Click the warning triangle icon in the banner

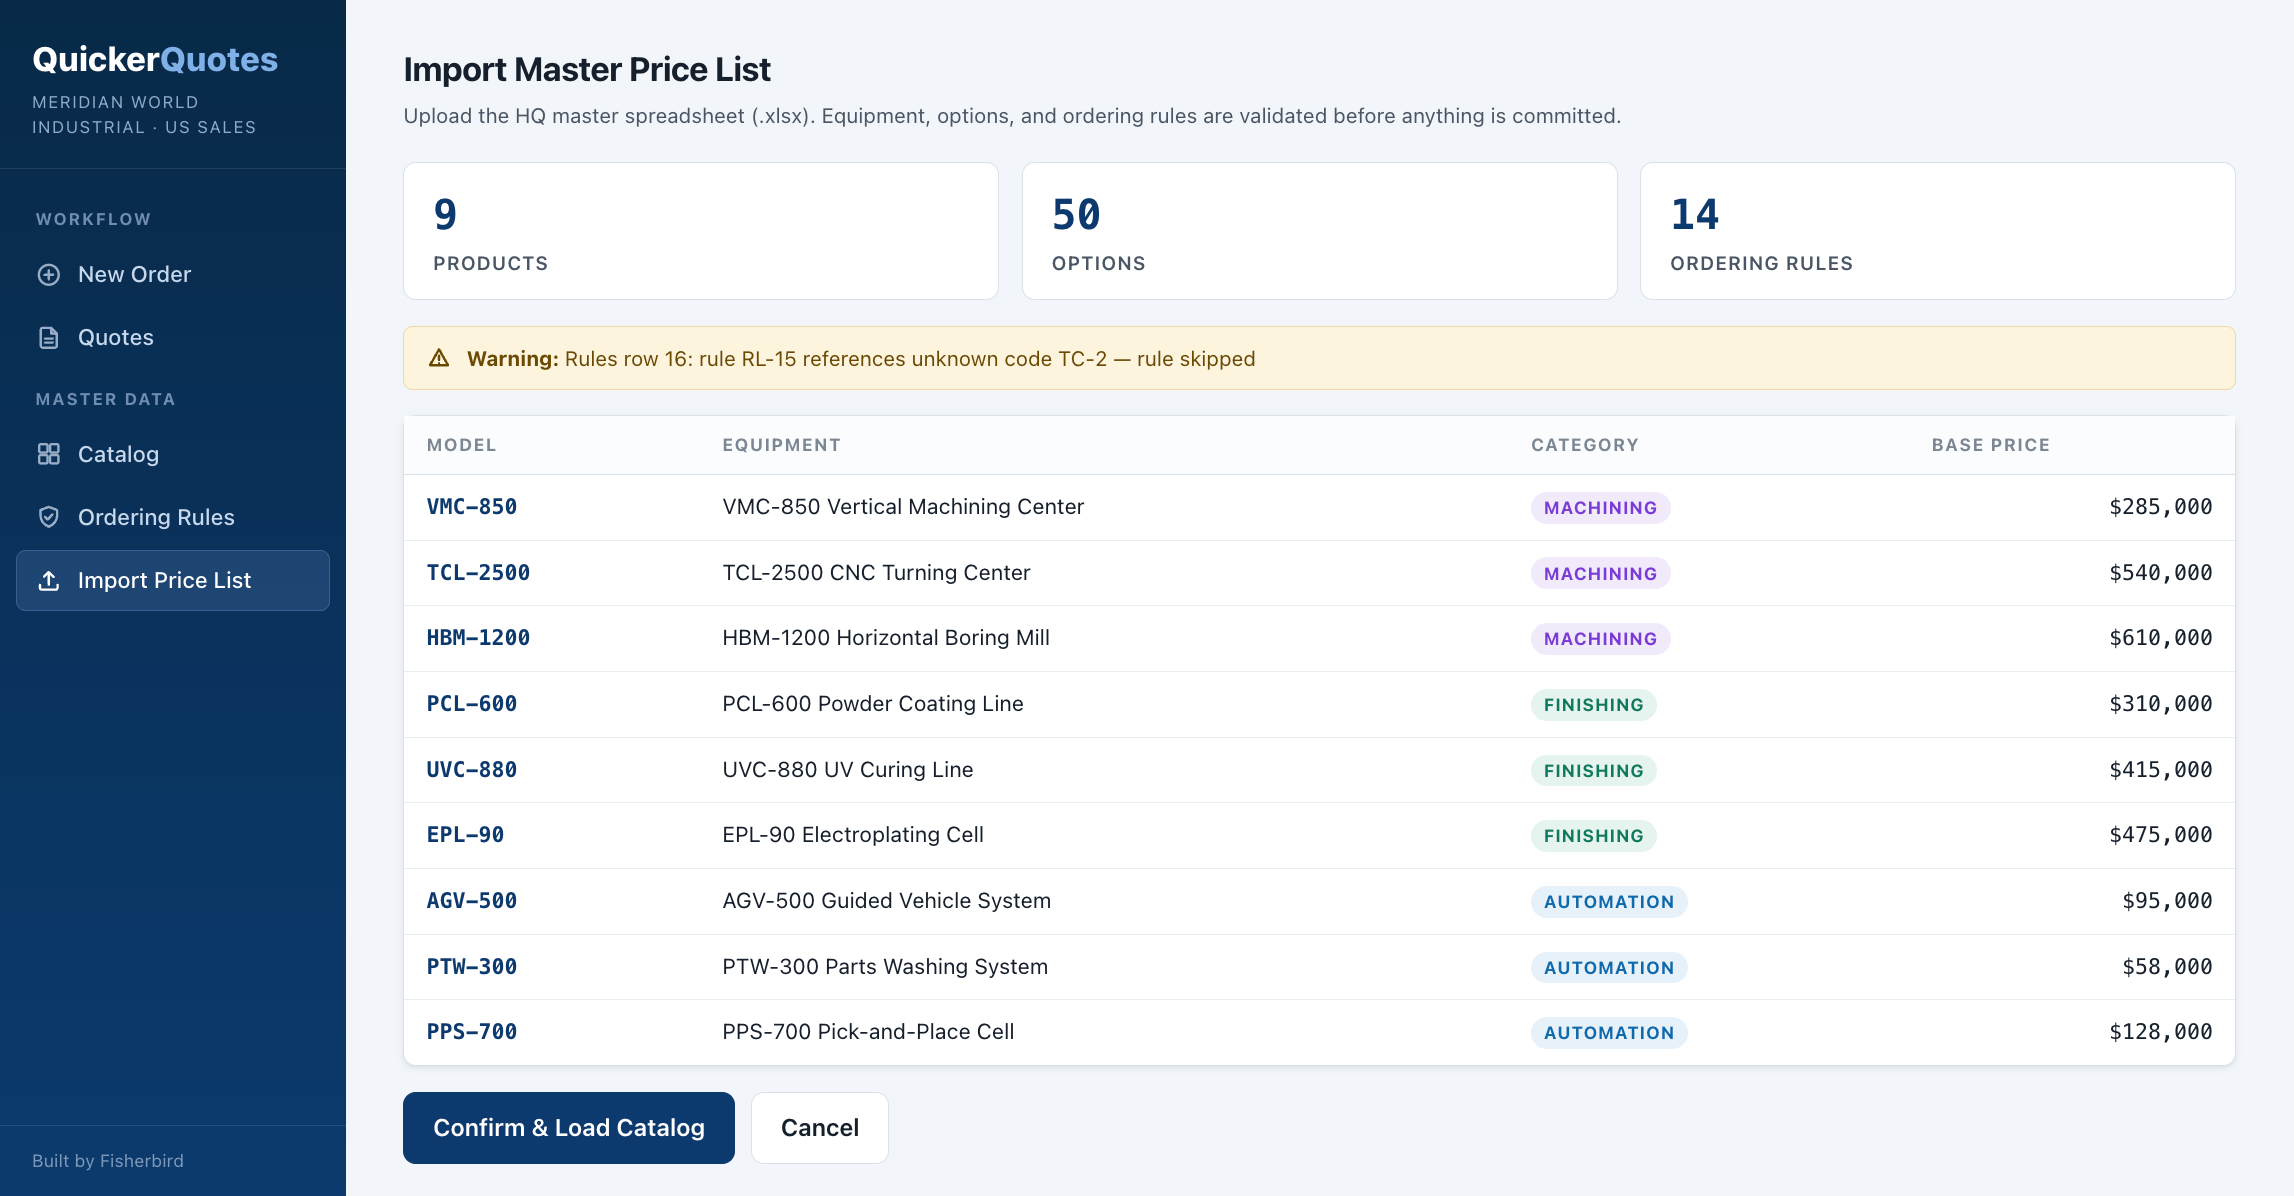[439, 358]
